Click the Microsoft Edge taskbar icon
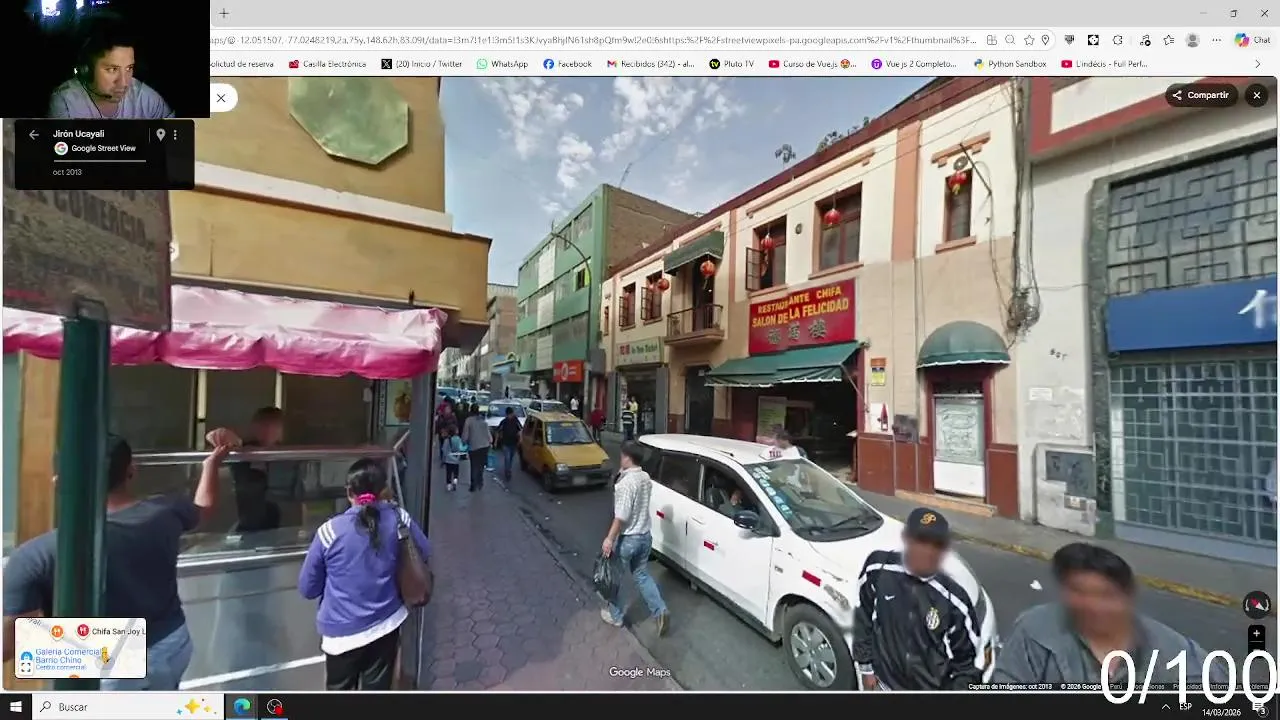The height and width of the screenshot is (720, 1280). tap(242, 707)
